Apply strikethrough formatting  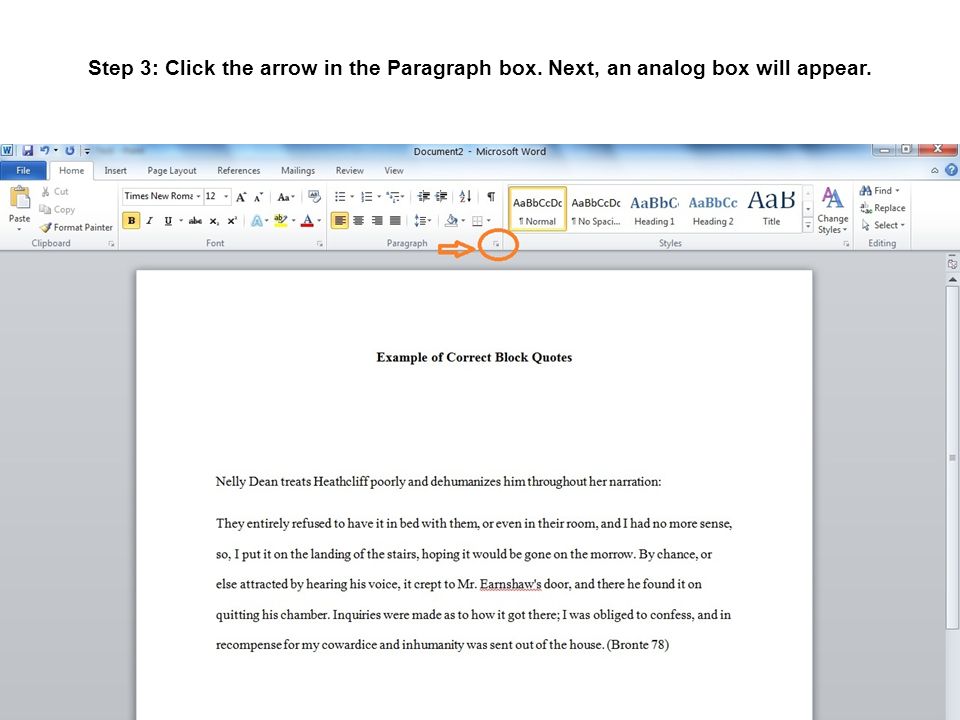[x=195, y=221]
